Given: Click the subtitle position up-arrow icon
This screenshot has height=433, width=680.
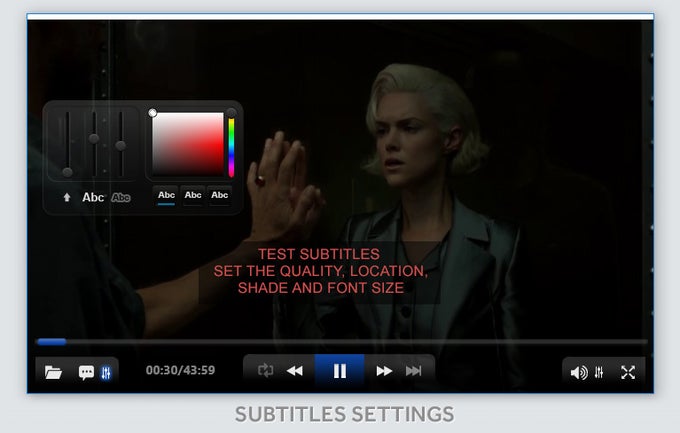Looking at the screenshot, I should coord(67,197).
